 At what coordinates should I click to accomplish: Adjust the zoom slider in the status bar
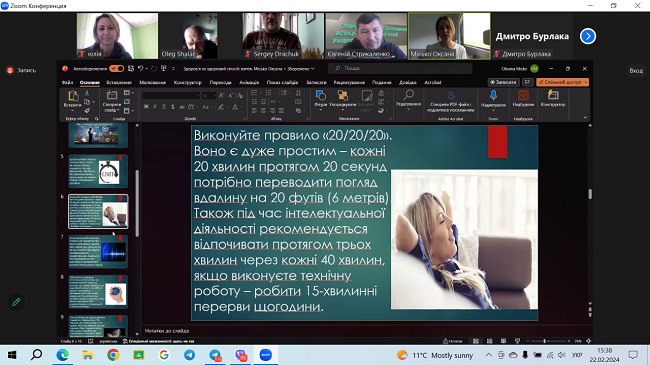pyautogui.click(x=545, y=341)
